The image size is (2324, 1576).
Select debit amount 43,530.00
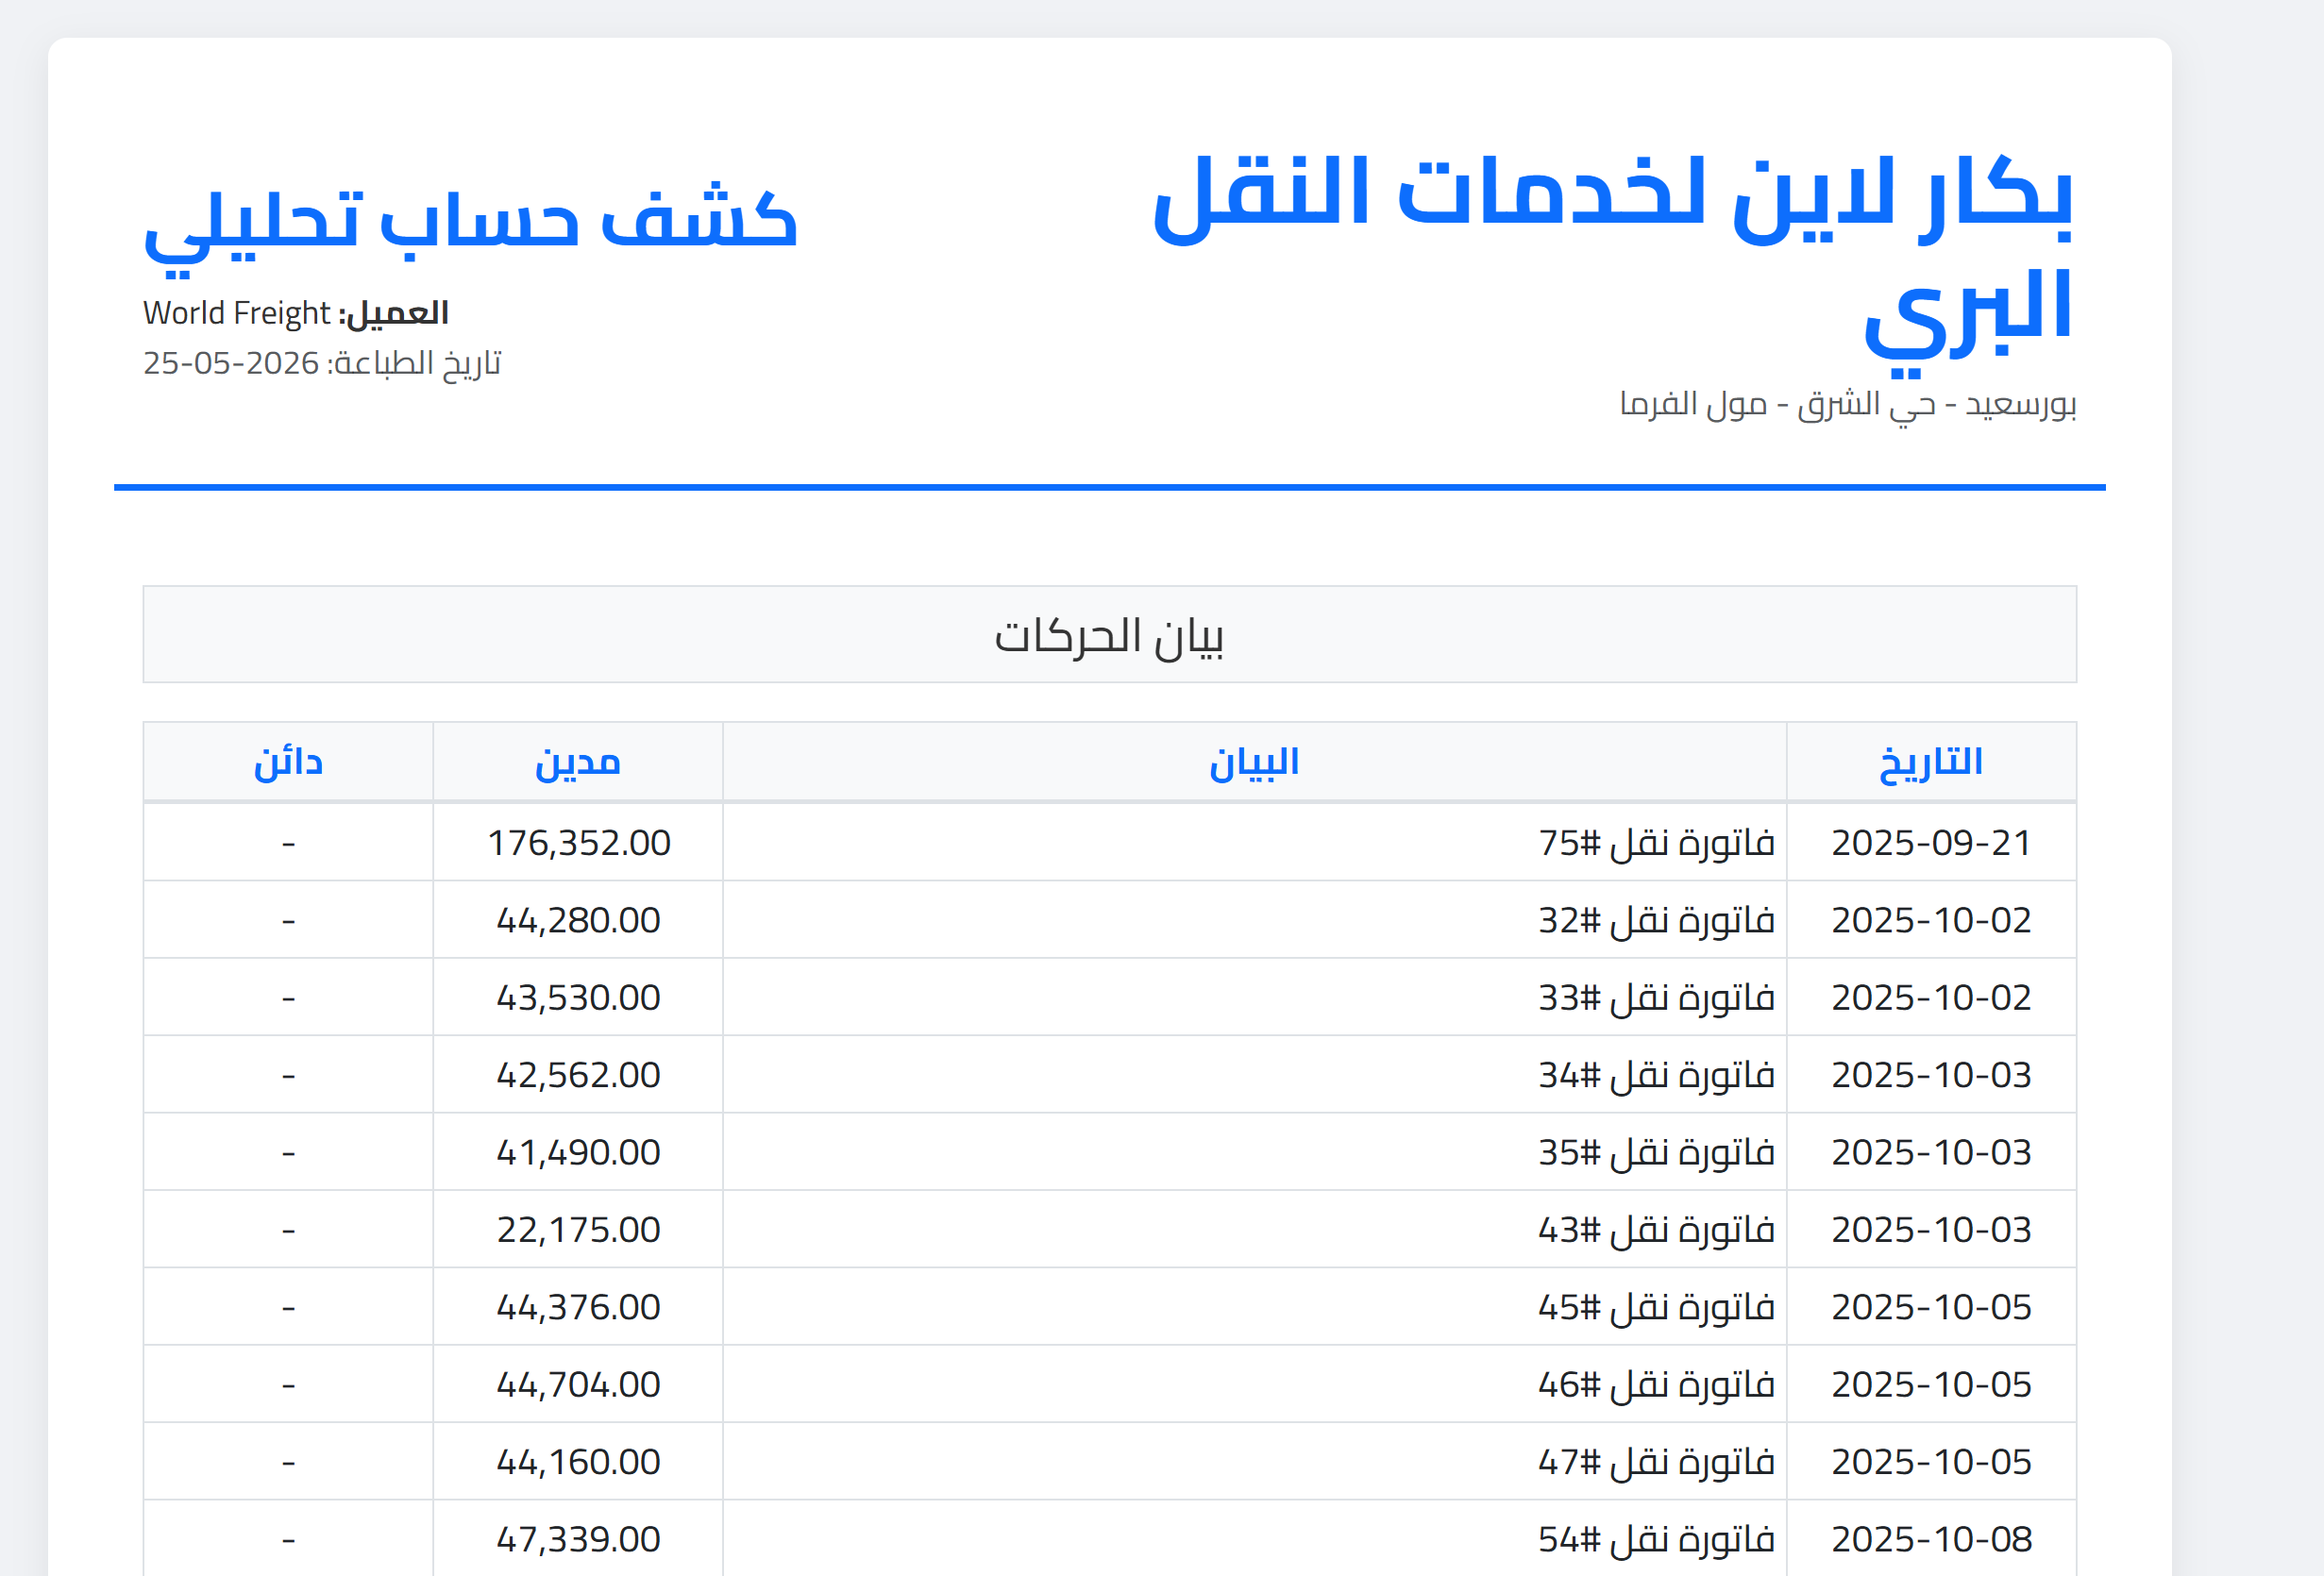point(579,998)
